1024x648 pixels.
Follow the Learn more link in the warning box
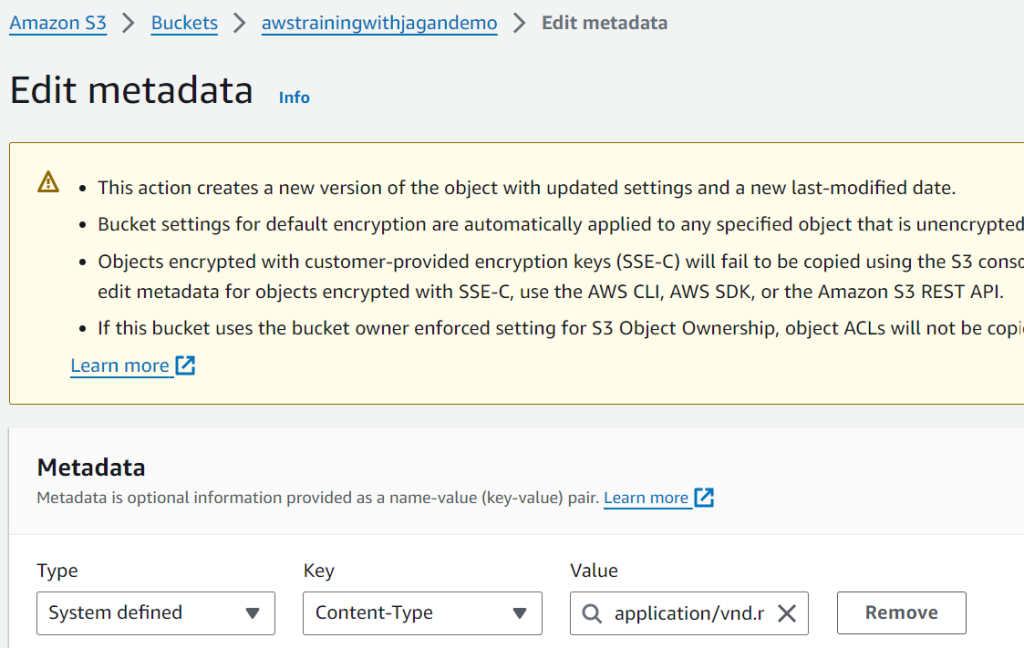point(120,366)
